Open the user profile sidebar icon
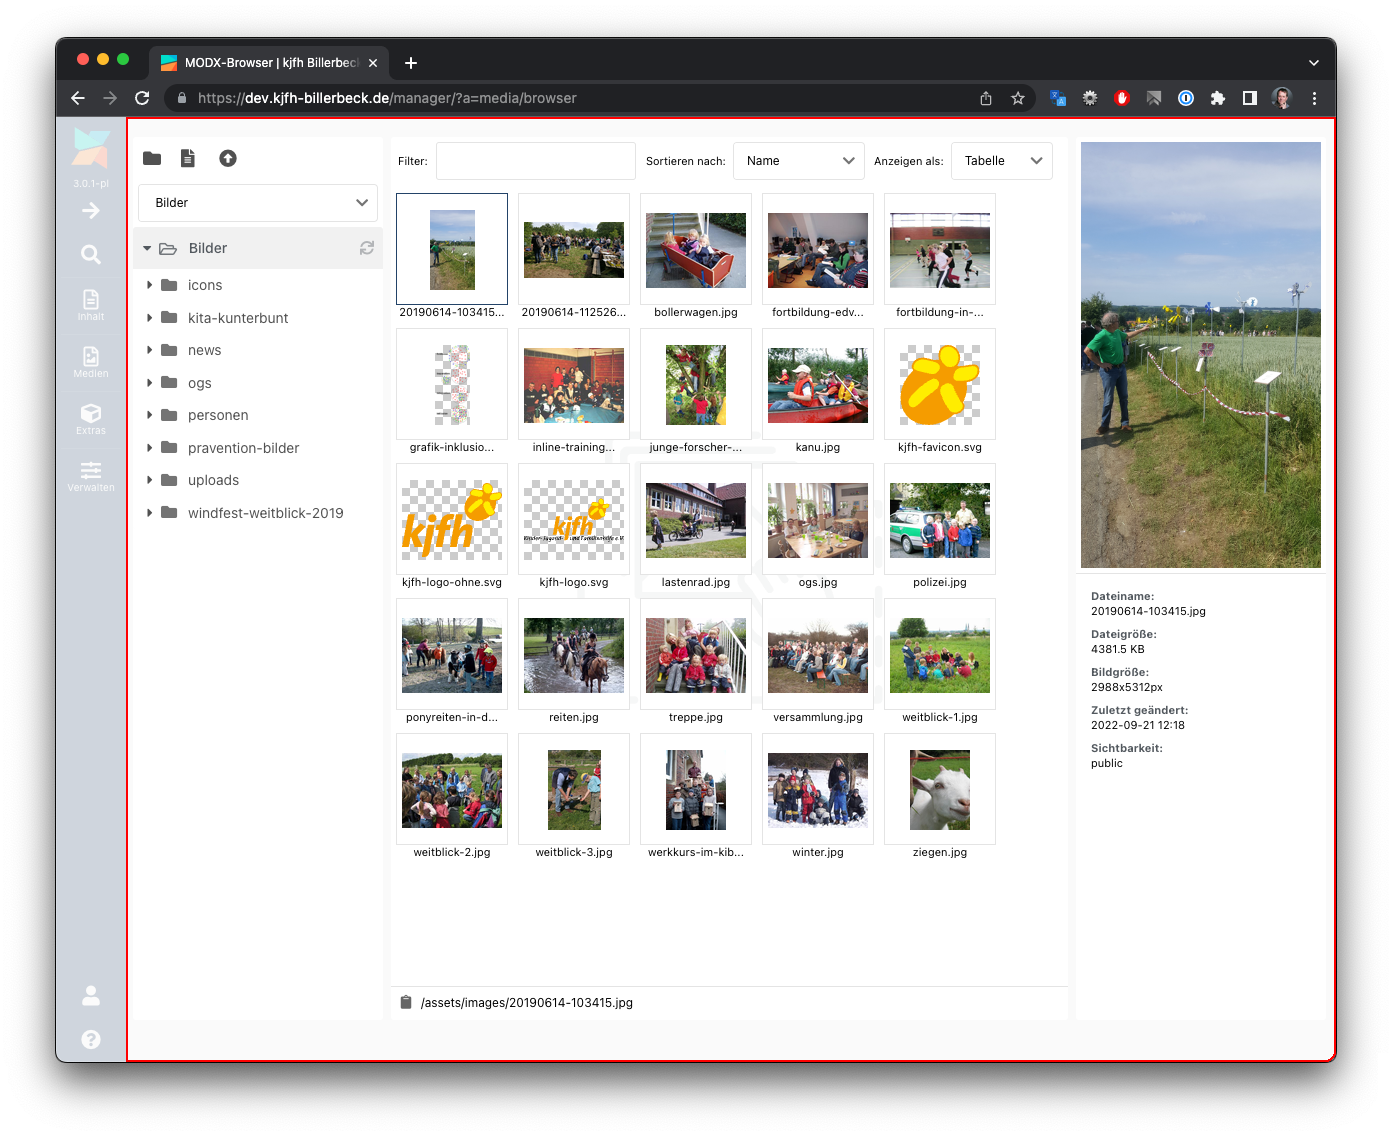Screen dimensions: 1392x1136 click(91, 995)
